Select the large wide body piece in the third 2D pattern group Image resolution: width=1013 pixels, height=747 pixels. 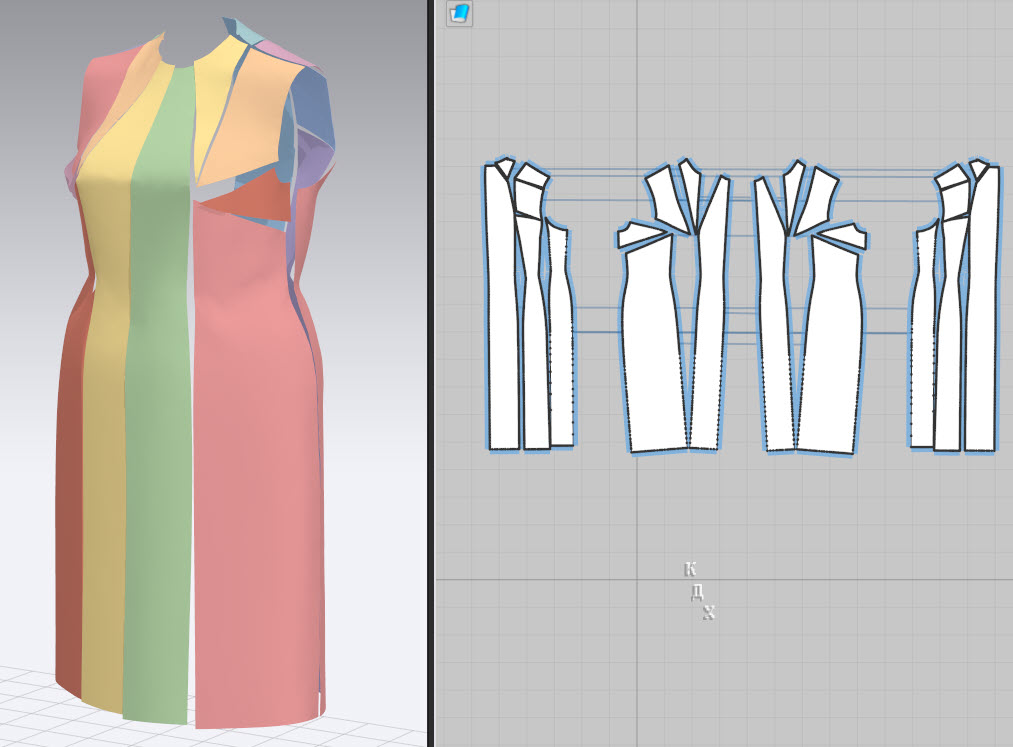tap(833, 349)
